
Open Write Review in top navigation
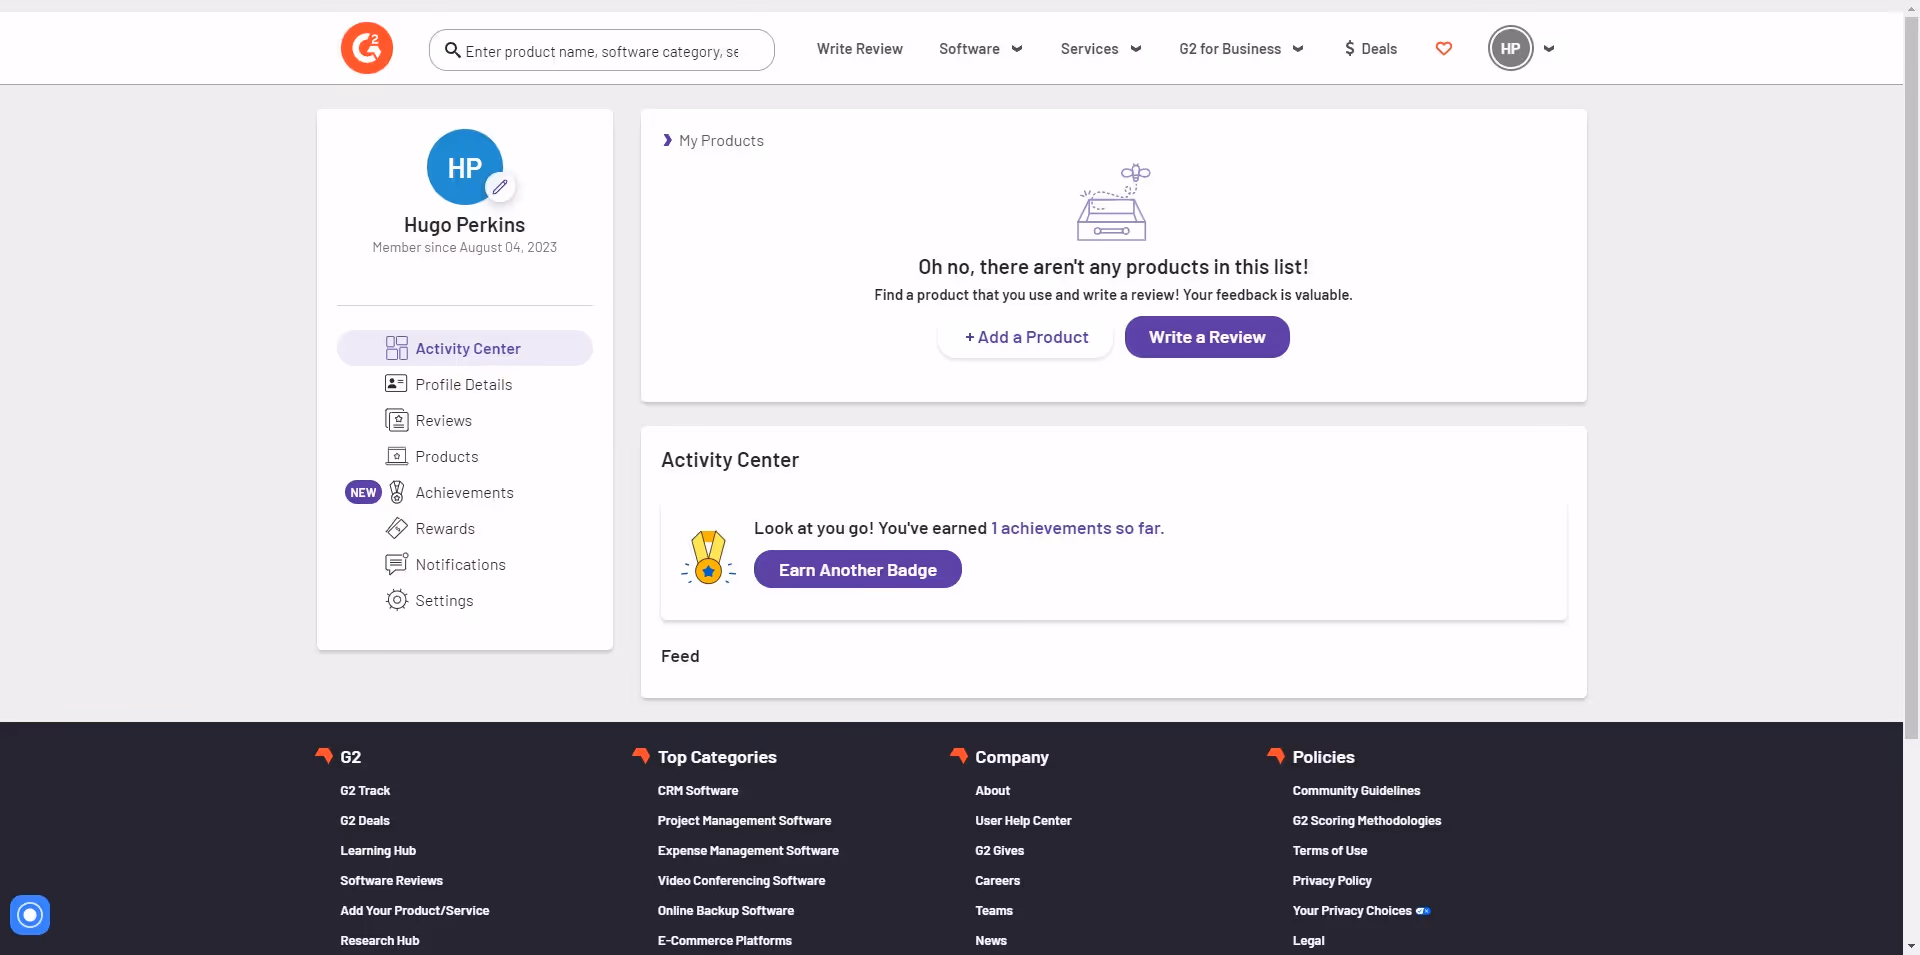tap(859, 48)
